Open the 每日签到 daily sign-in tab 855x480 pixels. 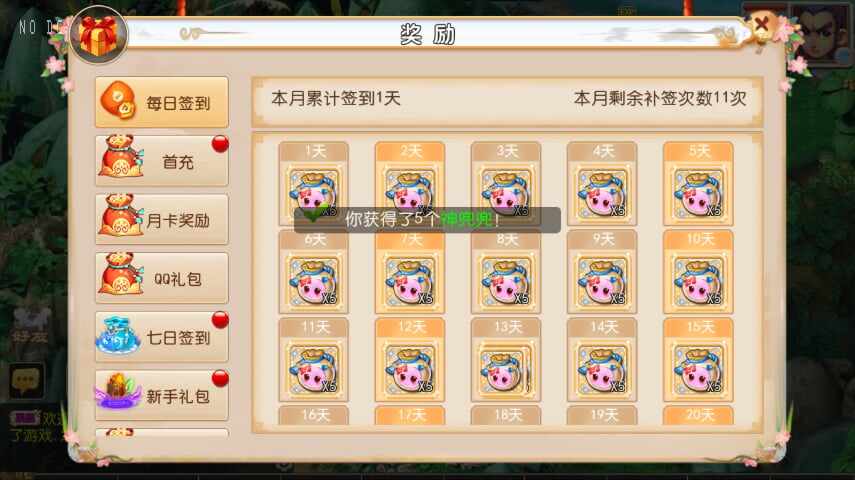click(161, 102)
